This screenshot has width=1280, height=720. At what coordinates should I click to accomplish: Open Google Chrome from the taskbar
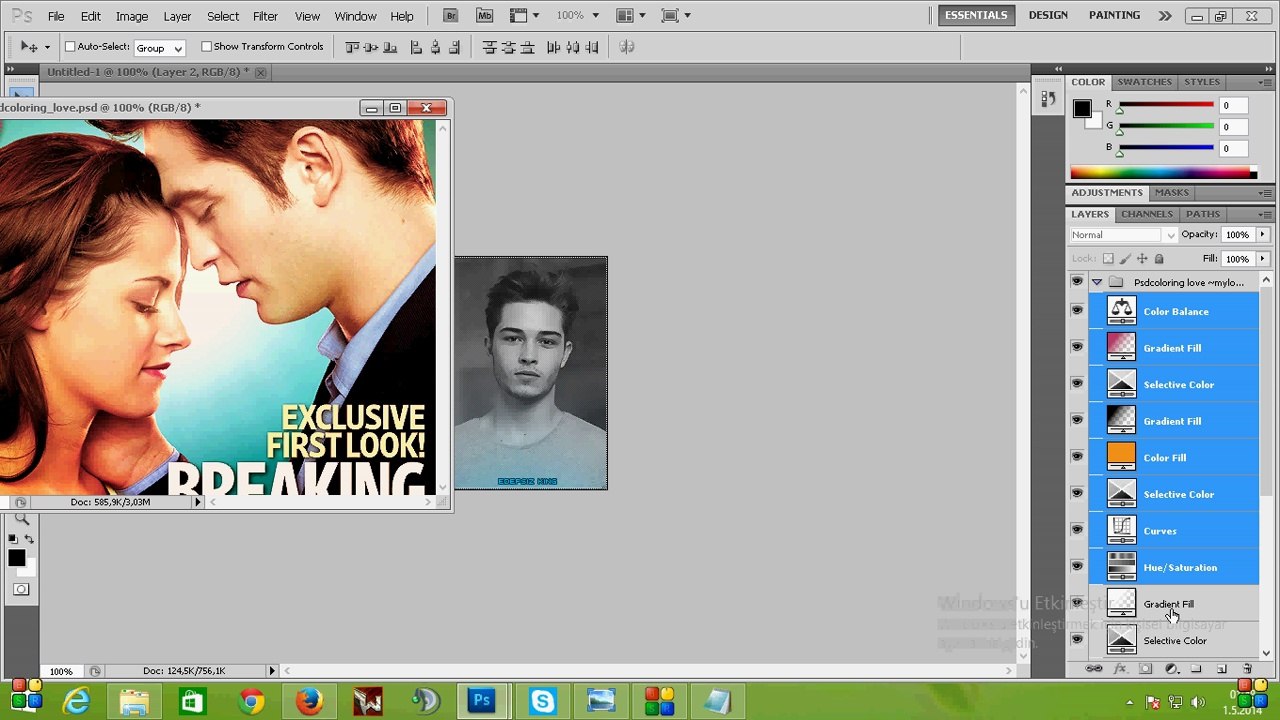tap(252, 701)
